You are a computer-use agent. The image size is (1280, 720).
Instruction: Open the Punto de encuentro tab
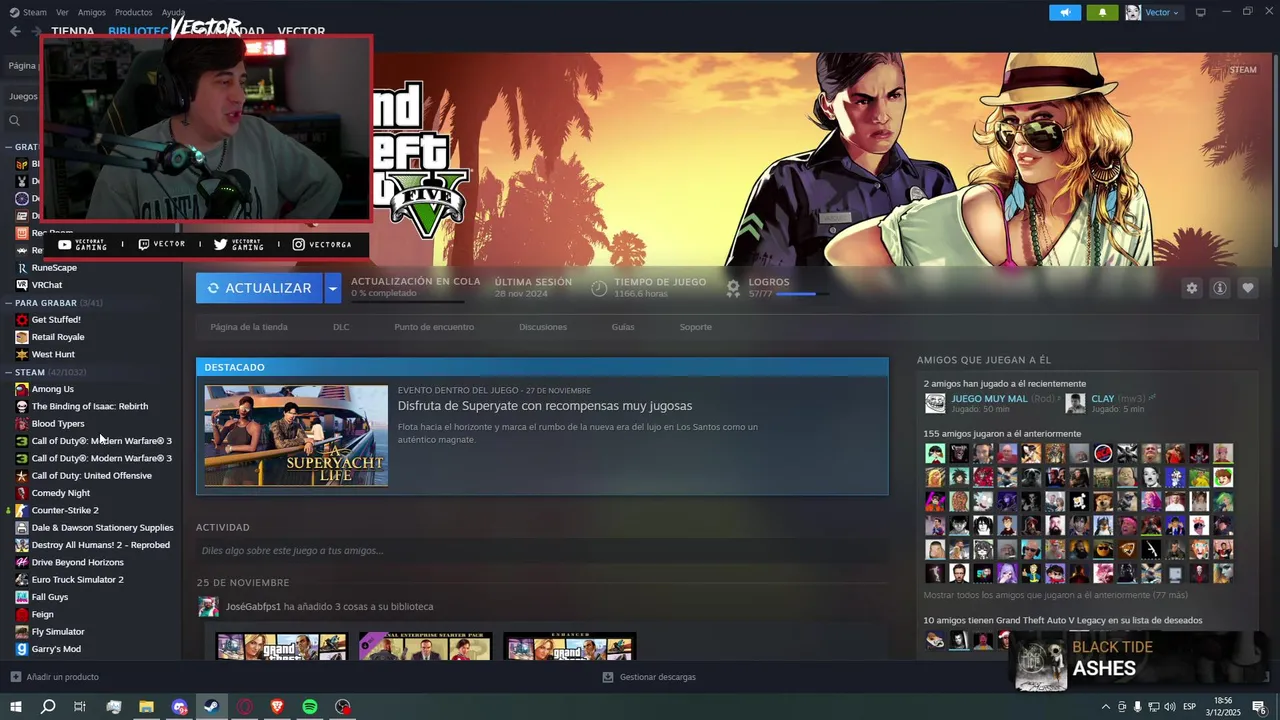point(434,327)
